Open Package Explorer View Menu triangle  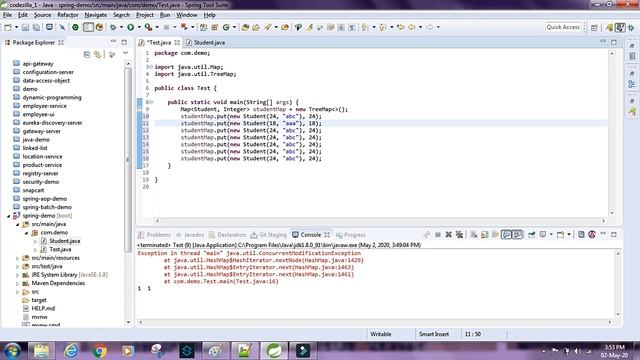point(125,54)
